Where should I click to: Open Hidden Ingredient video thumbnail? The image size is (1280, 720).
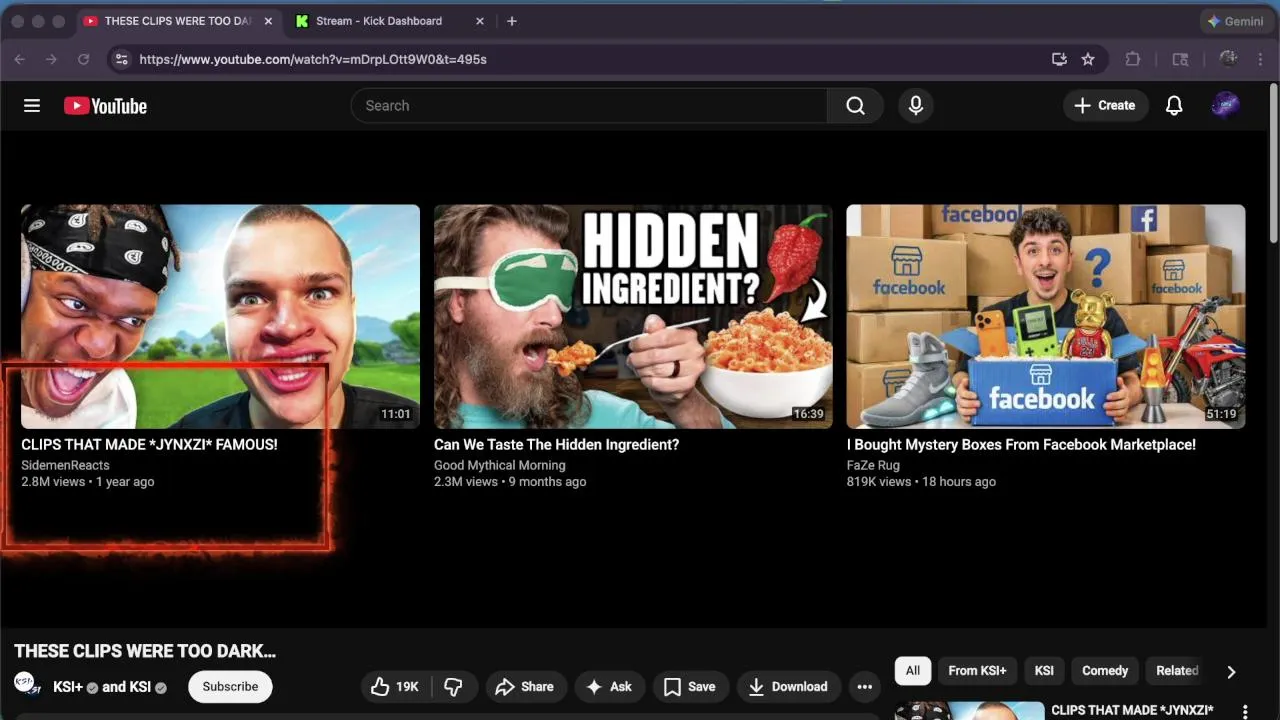pos(633,316)
